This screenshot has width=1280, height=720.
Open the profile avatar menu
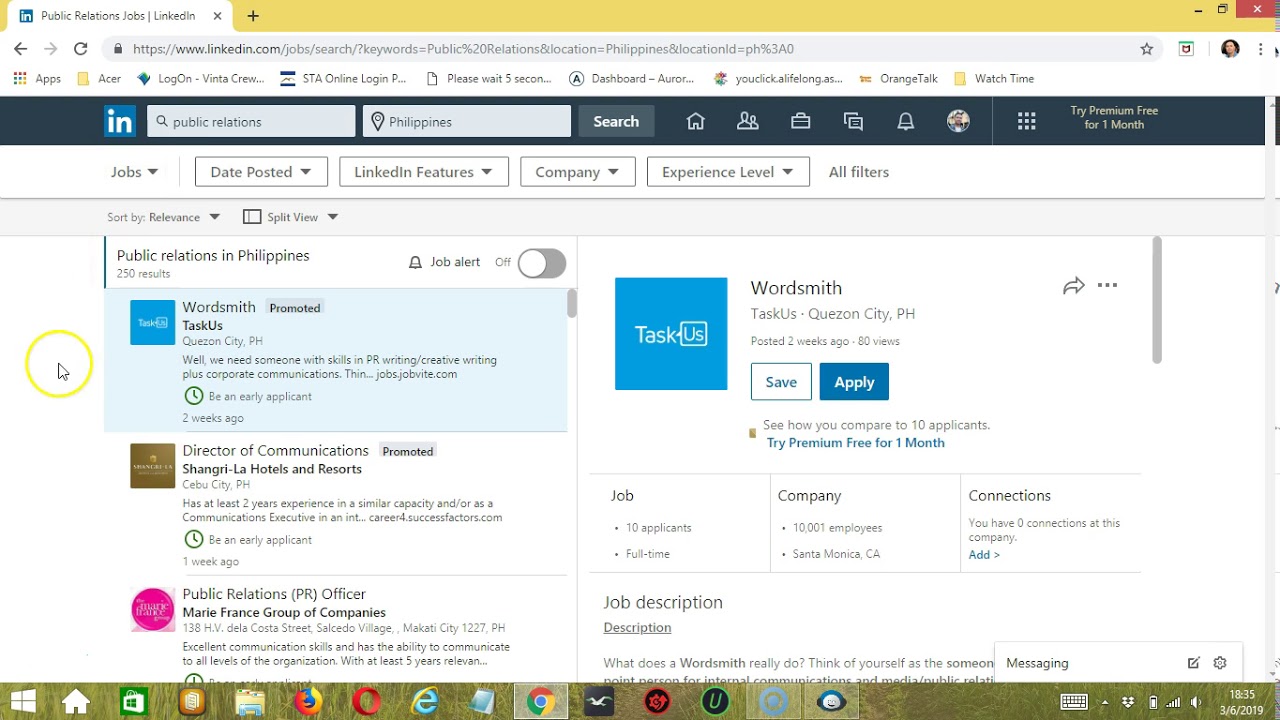coord(958,121)
